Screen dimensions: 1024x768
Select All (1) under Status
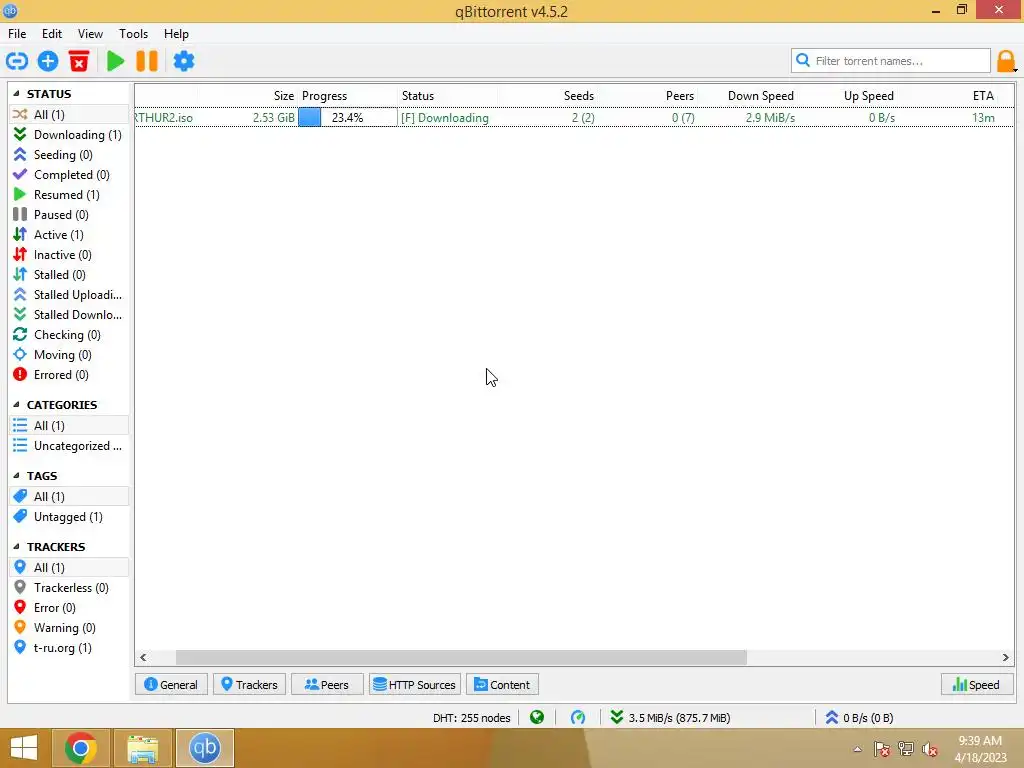(x=69, y=114)
